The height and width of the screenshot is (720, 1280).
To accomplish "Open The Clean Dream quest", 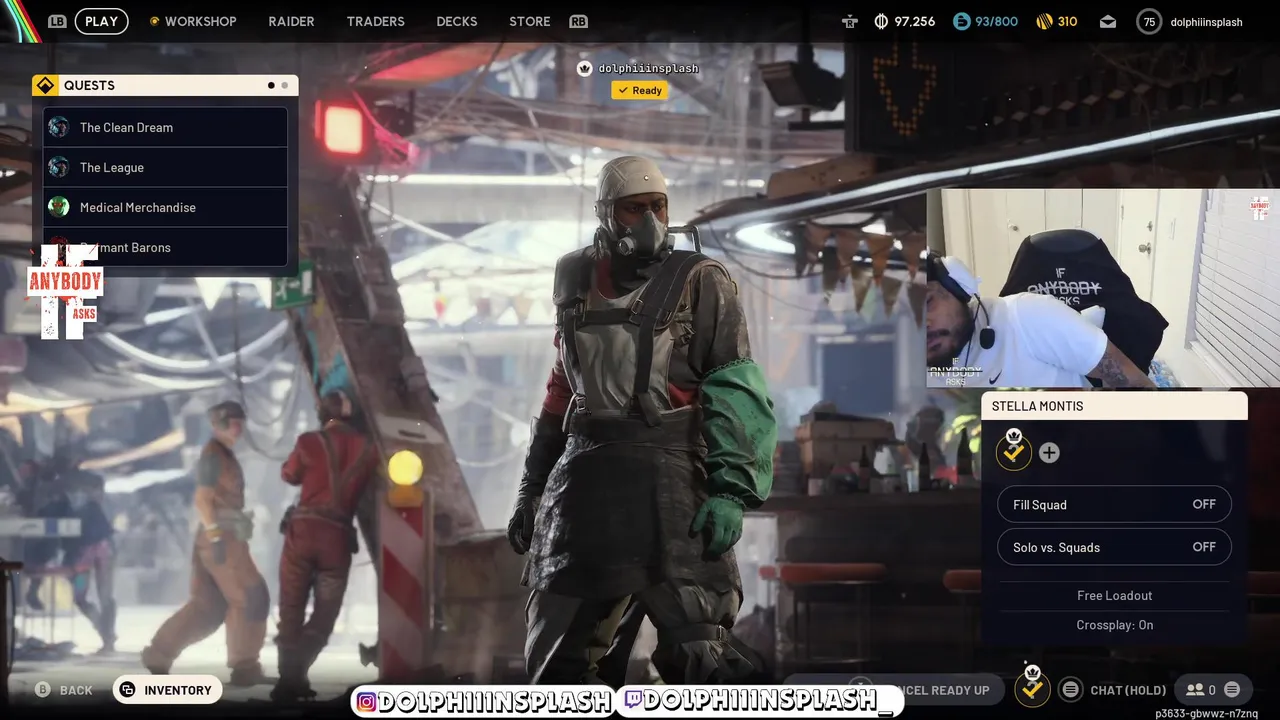I will point(165,127).
